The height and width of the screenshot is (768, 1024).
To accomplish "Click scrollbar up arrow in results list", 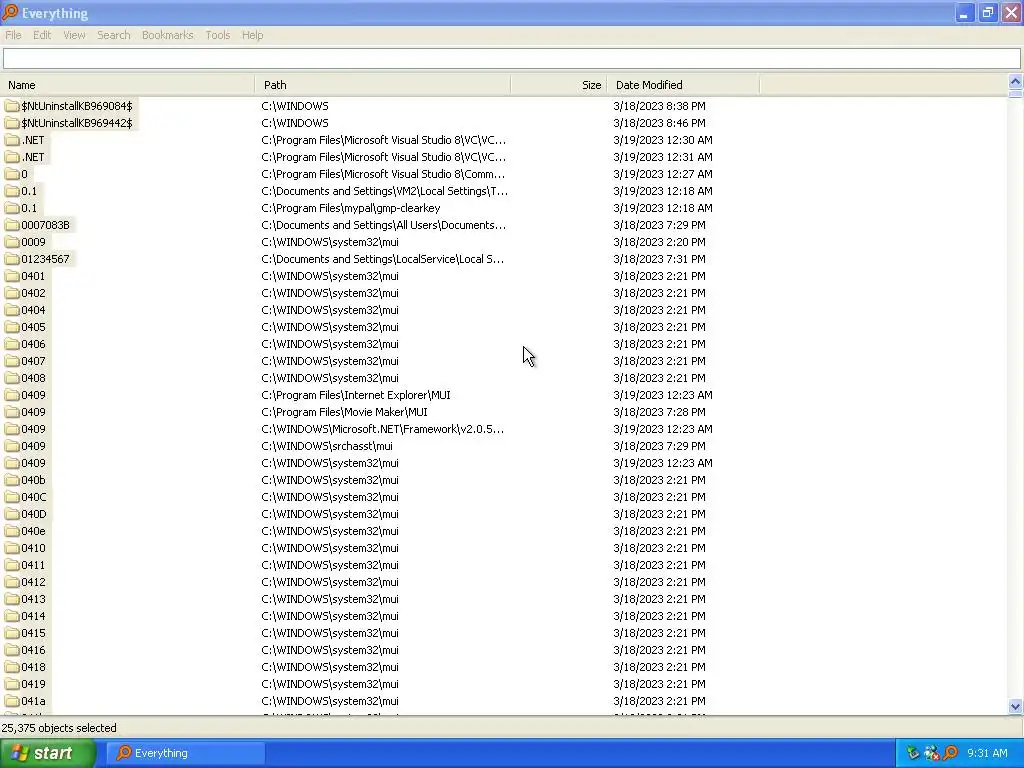I will tap(1015, 82).
